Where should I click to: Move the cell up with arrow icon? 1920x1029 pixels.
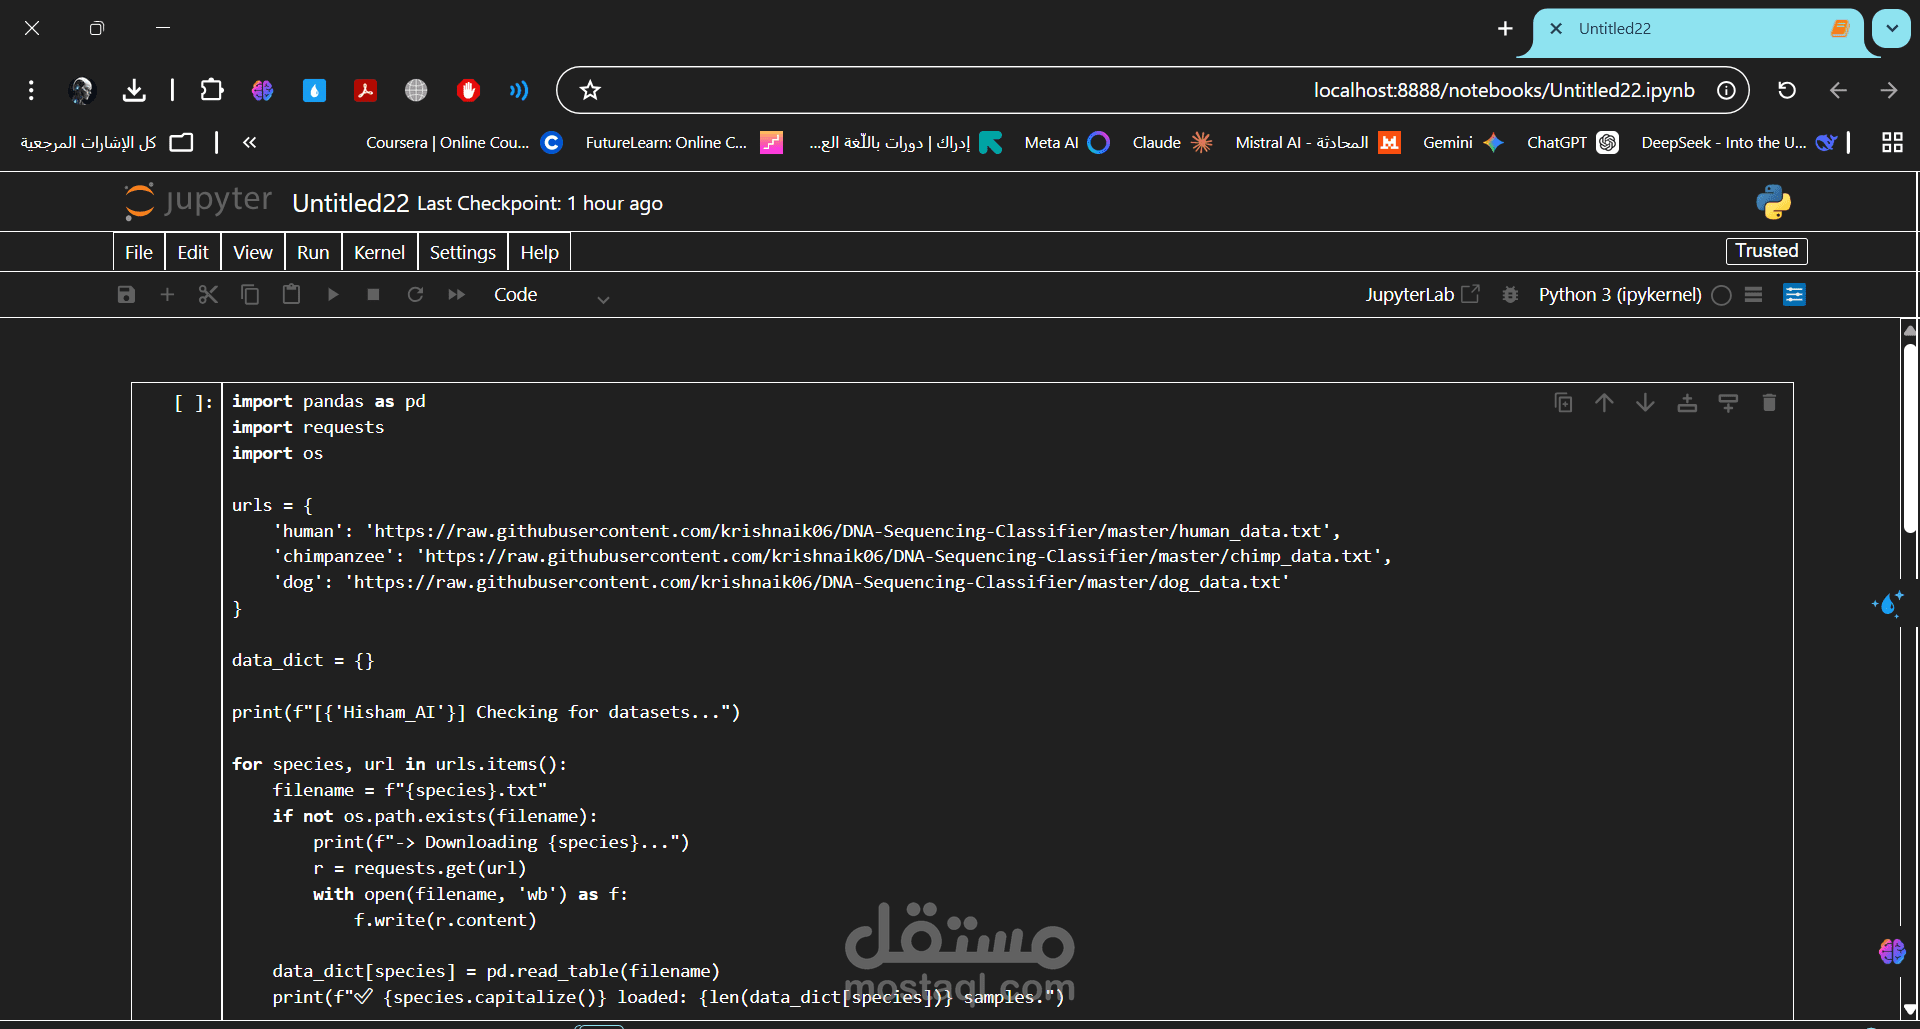pos(1604,402)
